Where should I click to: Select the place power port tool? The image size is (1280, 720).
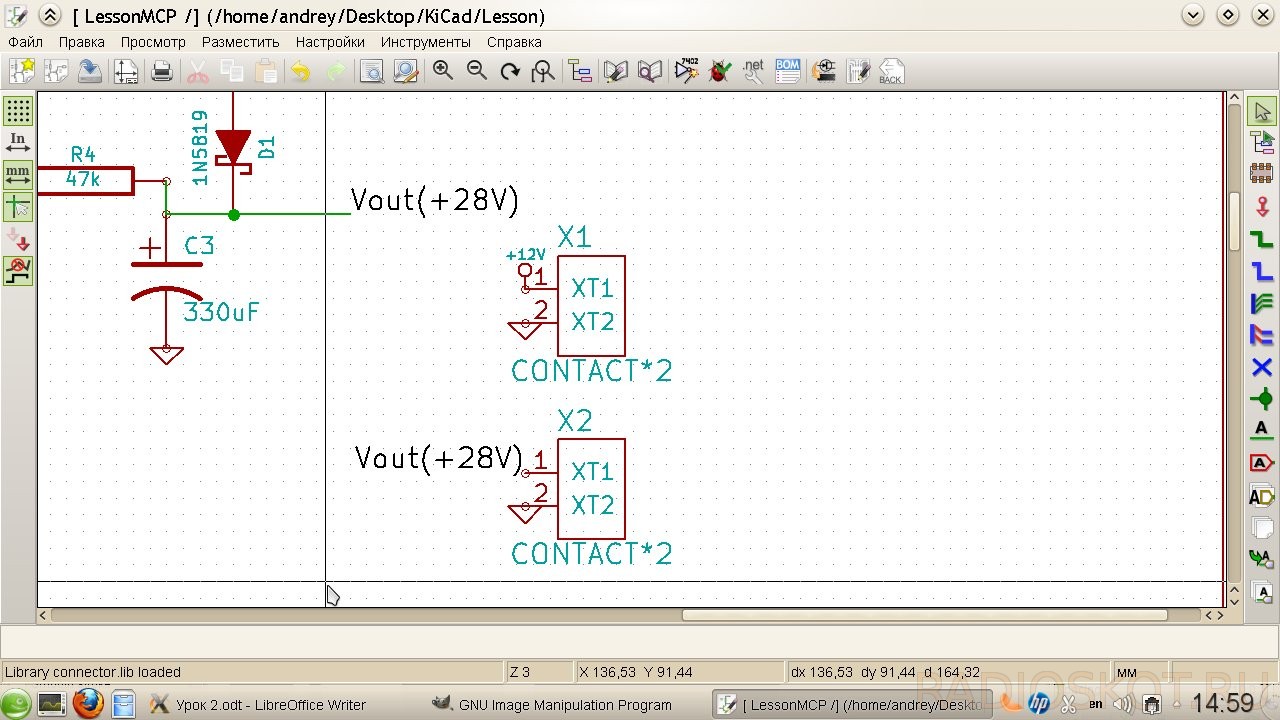(1262, 207)
